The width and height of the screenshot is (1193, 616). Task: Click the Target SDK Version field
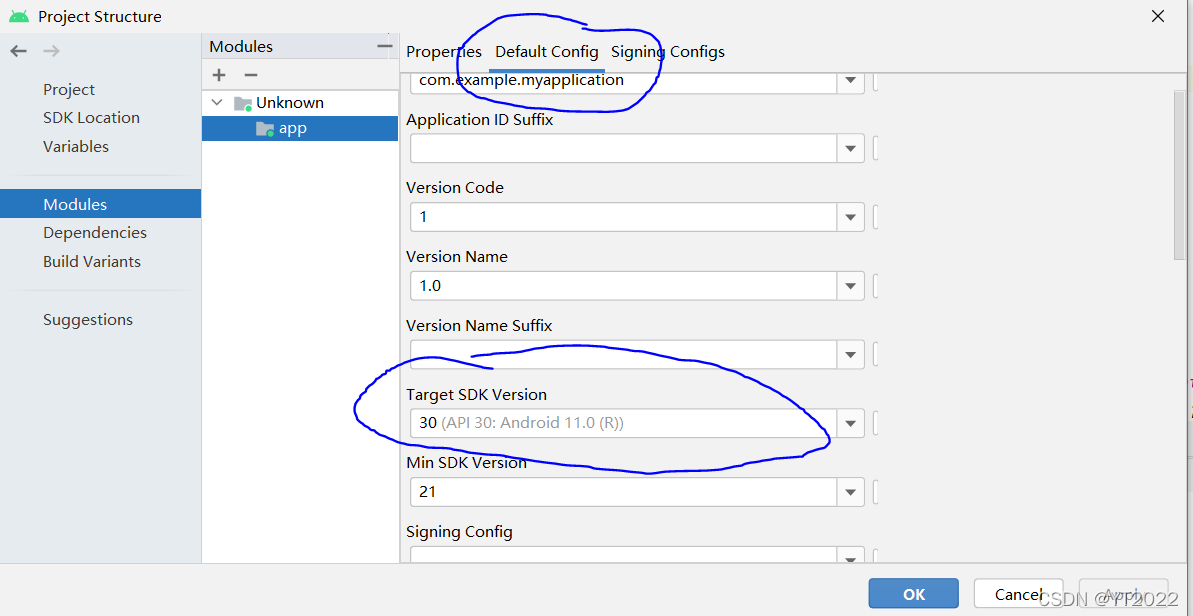(x=624, y=423)
